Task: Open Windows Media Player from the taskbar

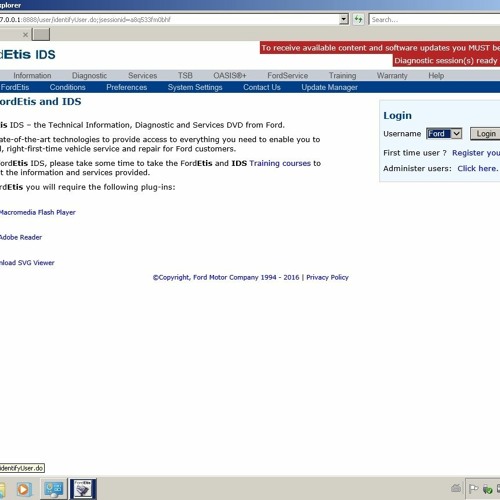Action: [x=24, y=489]
